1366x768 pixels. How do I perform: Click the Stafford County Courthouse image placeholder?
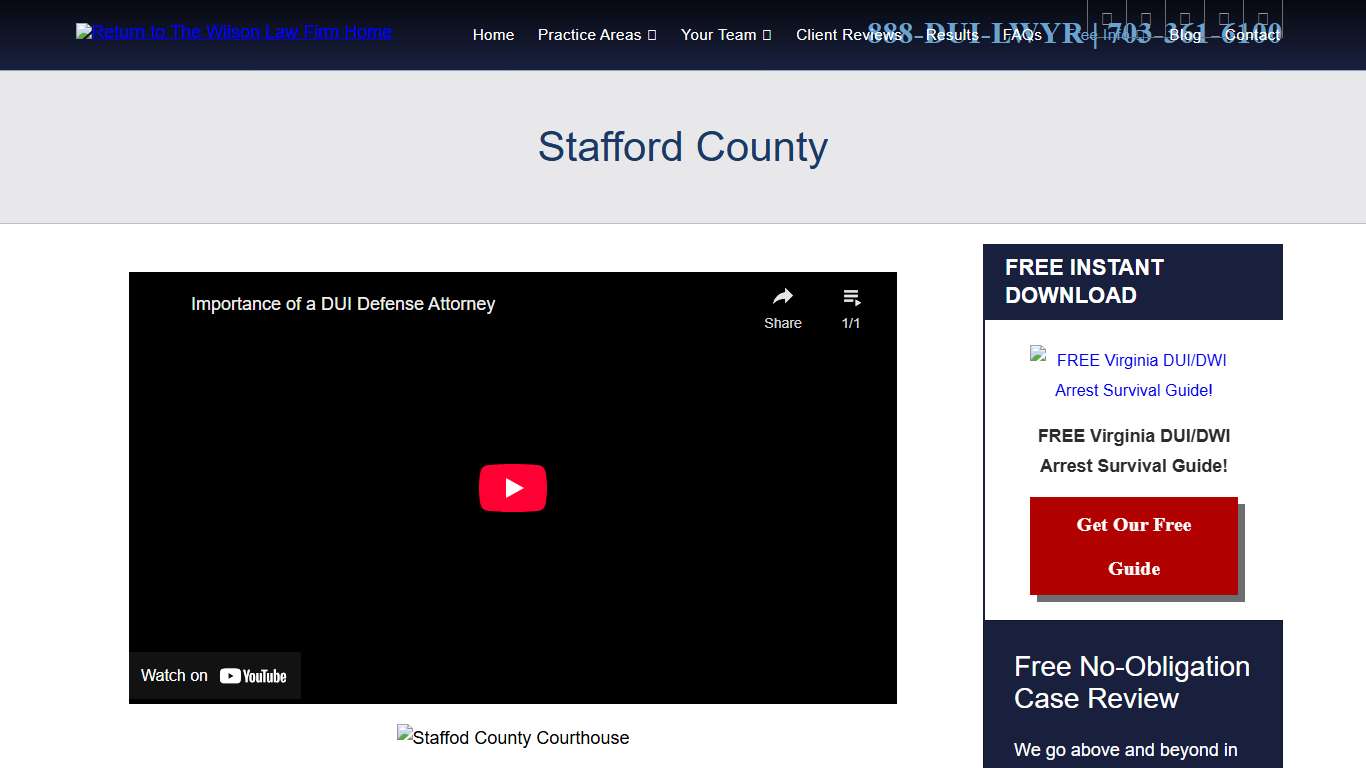pos(513,737)
